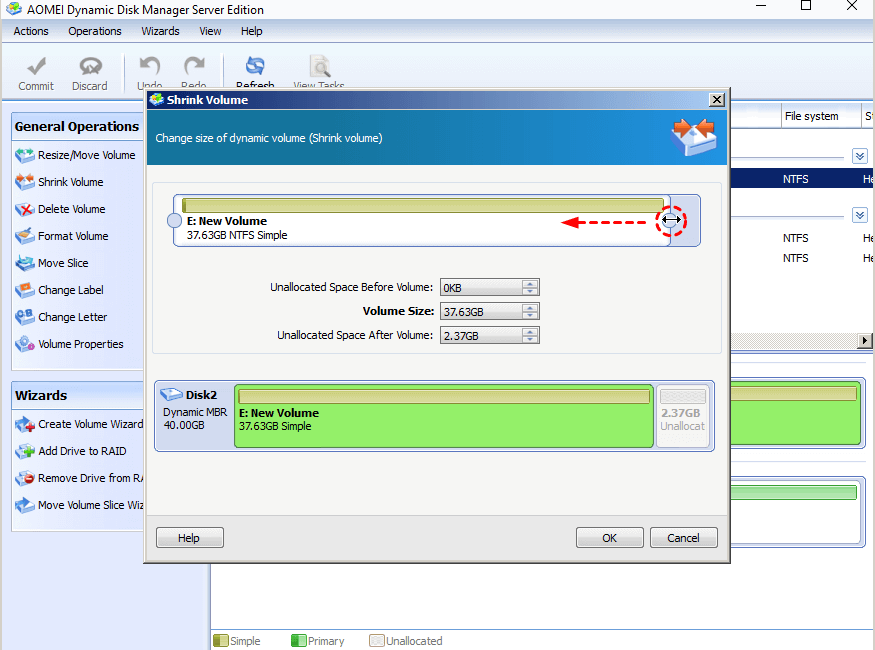Viewport: 875px width, 650px height.
Task: Decrease Unallocated Space After Volume value
Action: (530, 339)
